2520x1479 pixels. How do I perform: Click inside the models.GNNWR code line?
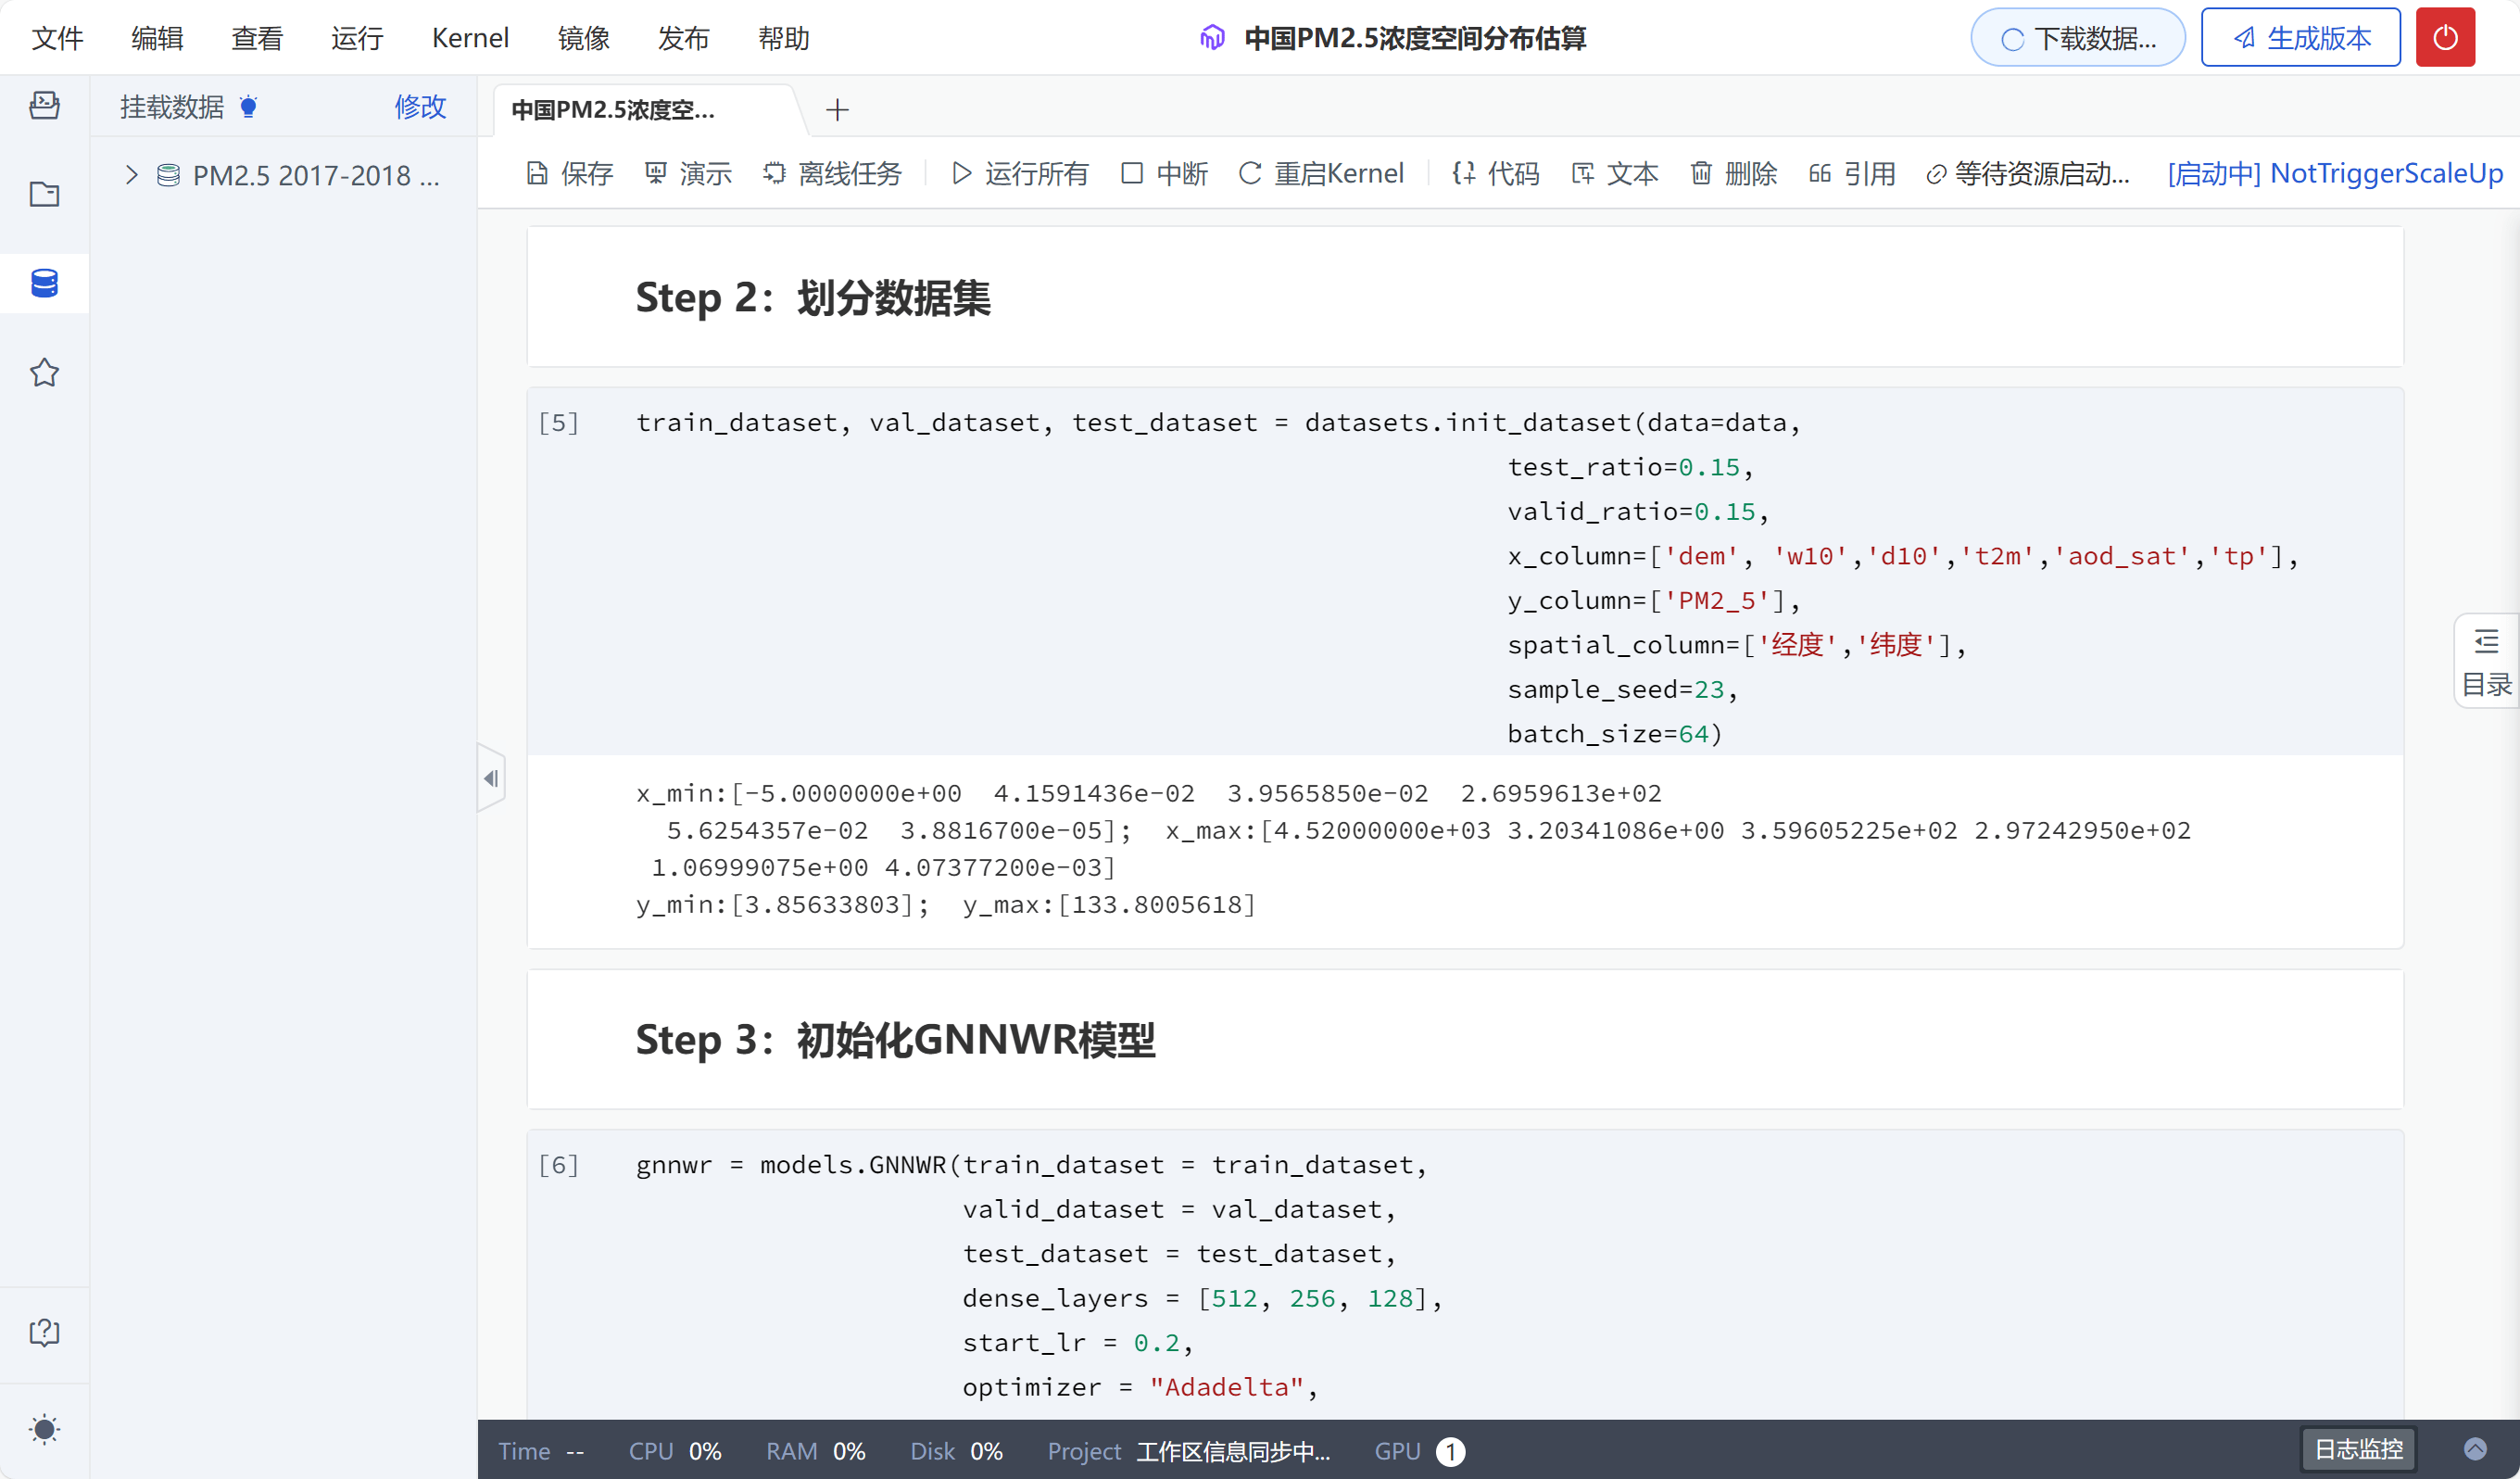(1032, 1165)
